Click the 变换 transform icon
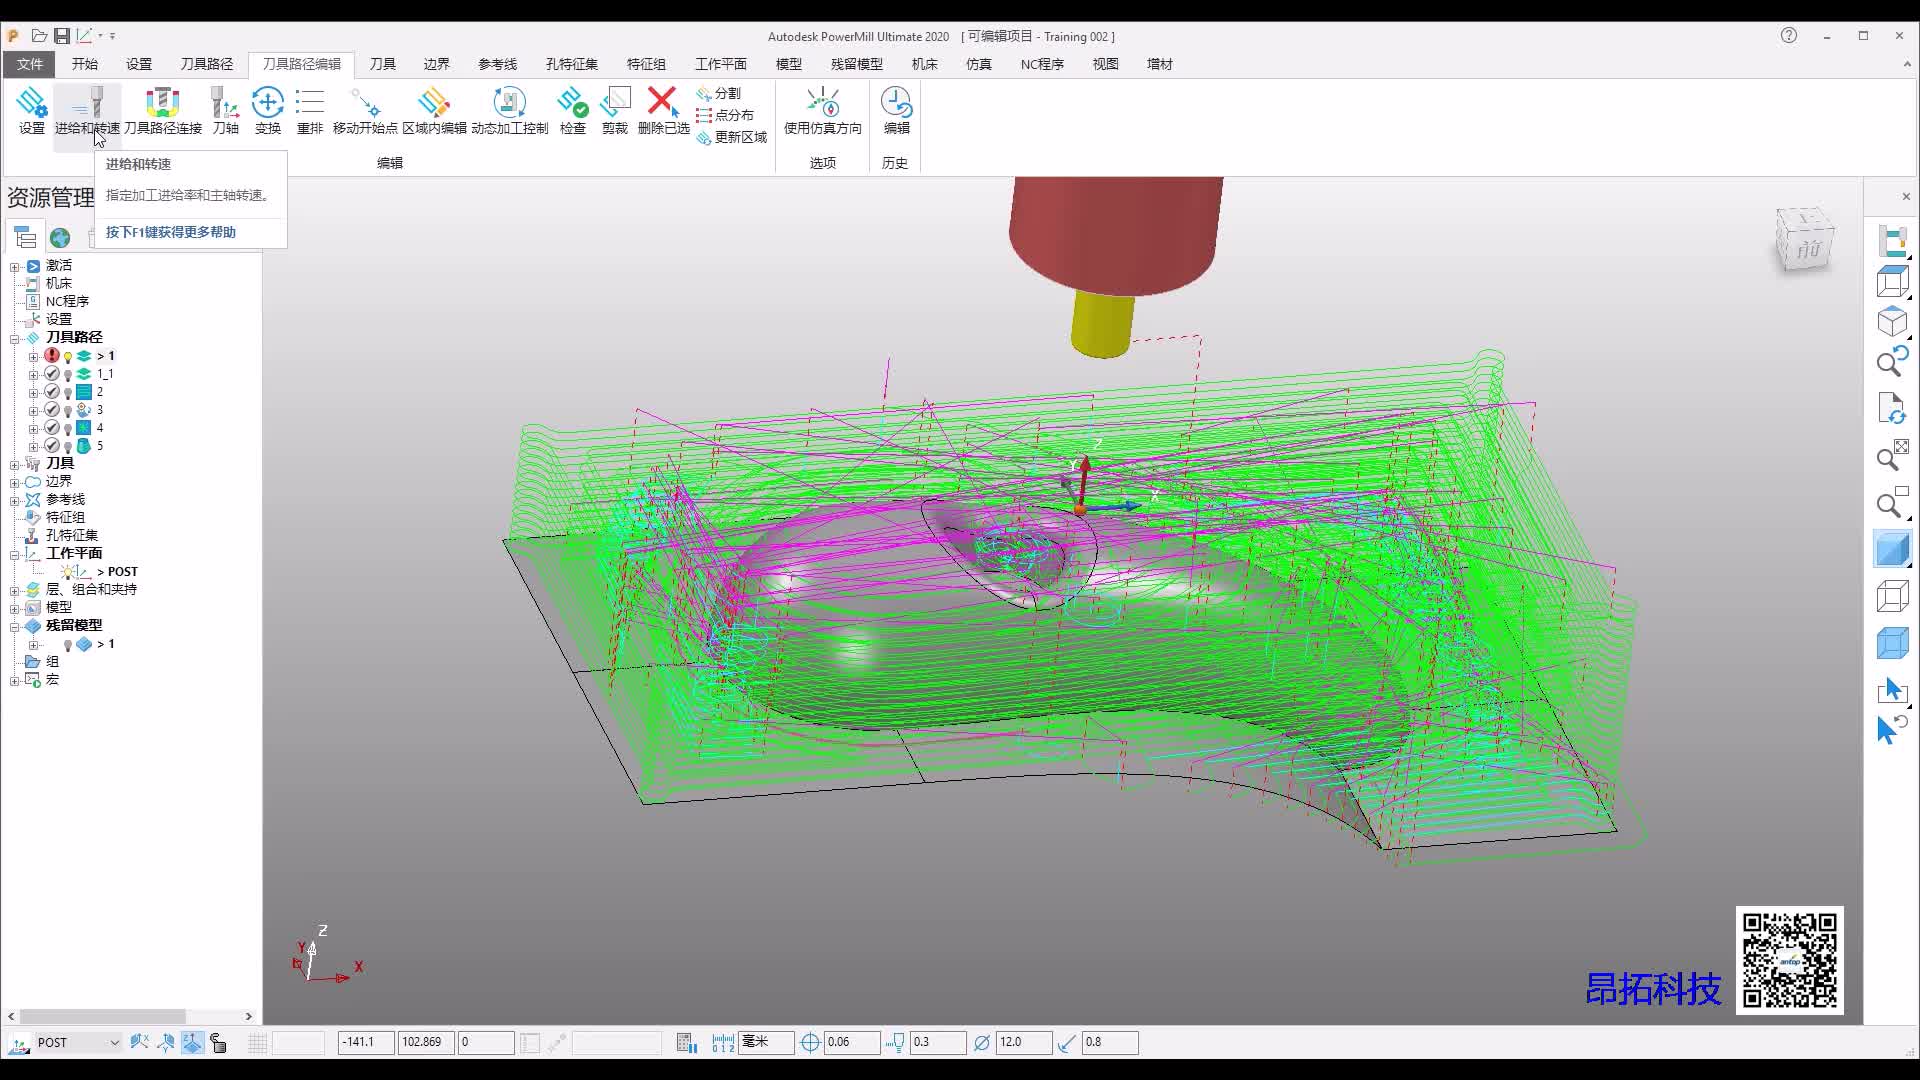Viewport: 1920px width, 1080px height. coord(268,110)
